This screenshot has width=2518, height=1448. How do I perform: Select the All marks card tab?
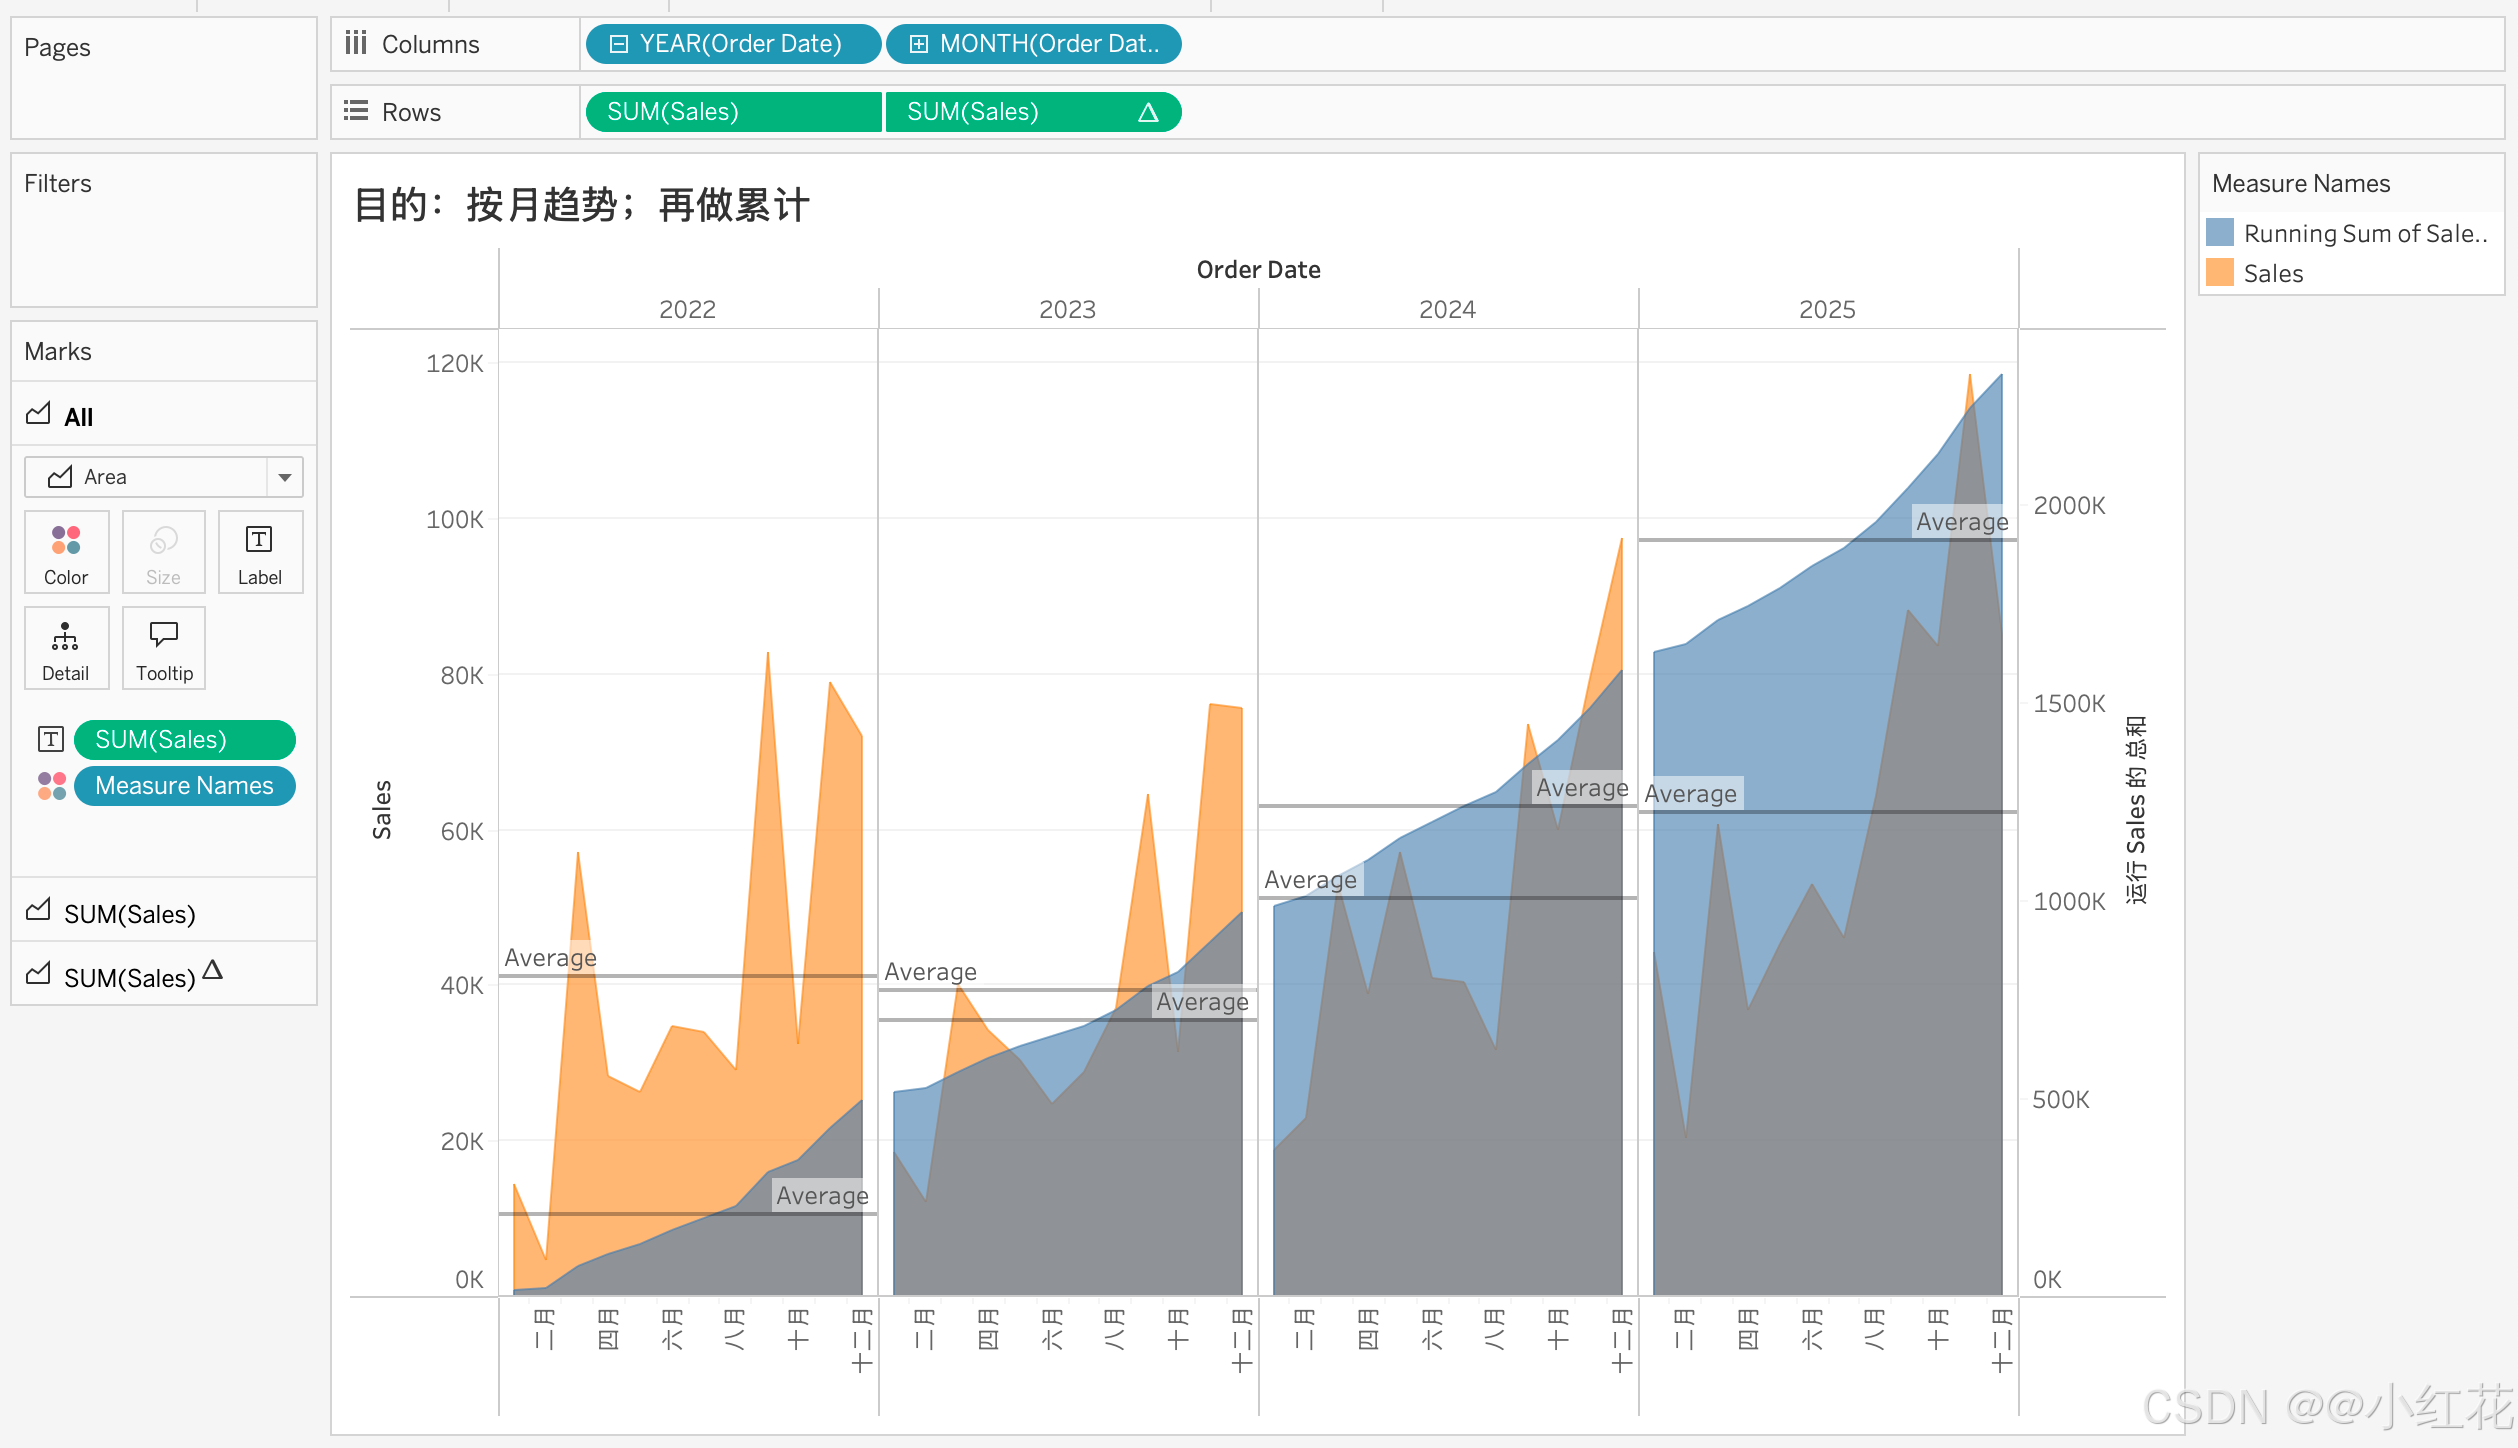pos(78,417)
